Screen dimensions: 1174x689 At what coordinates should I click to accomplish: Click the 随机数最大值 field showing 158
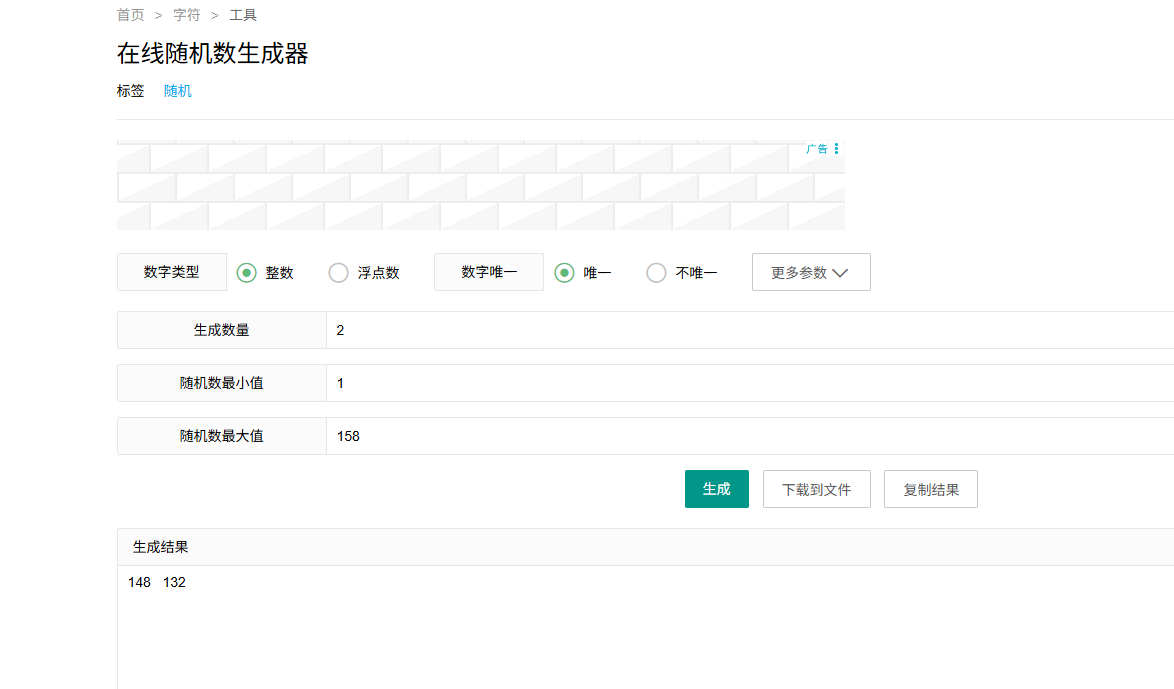[750, 436]
